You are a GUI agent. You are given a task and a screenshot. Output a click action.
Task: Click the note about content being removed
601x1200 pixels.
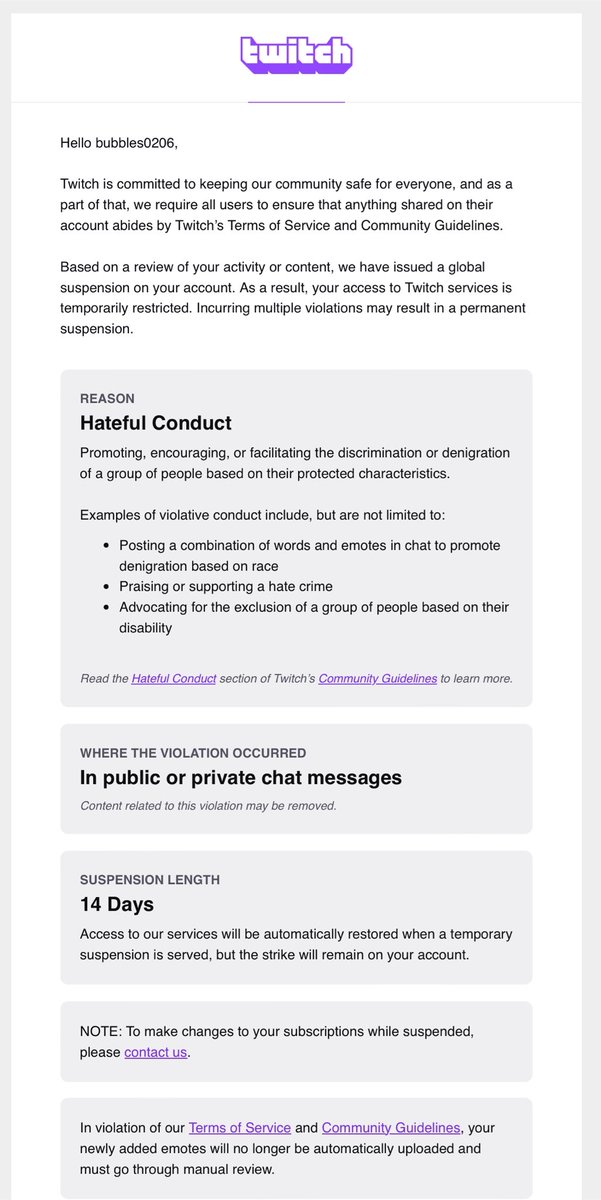(x=208, y=805)
